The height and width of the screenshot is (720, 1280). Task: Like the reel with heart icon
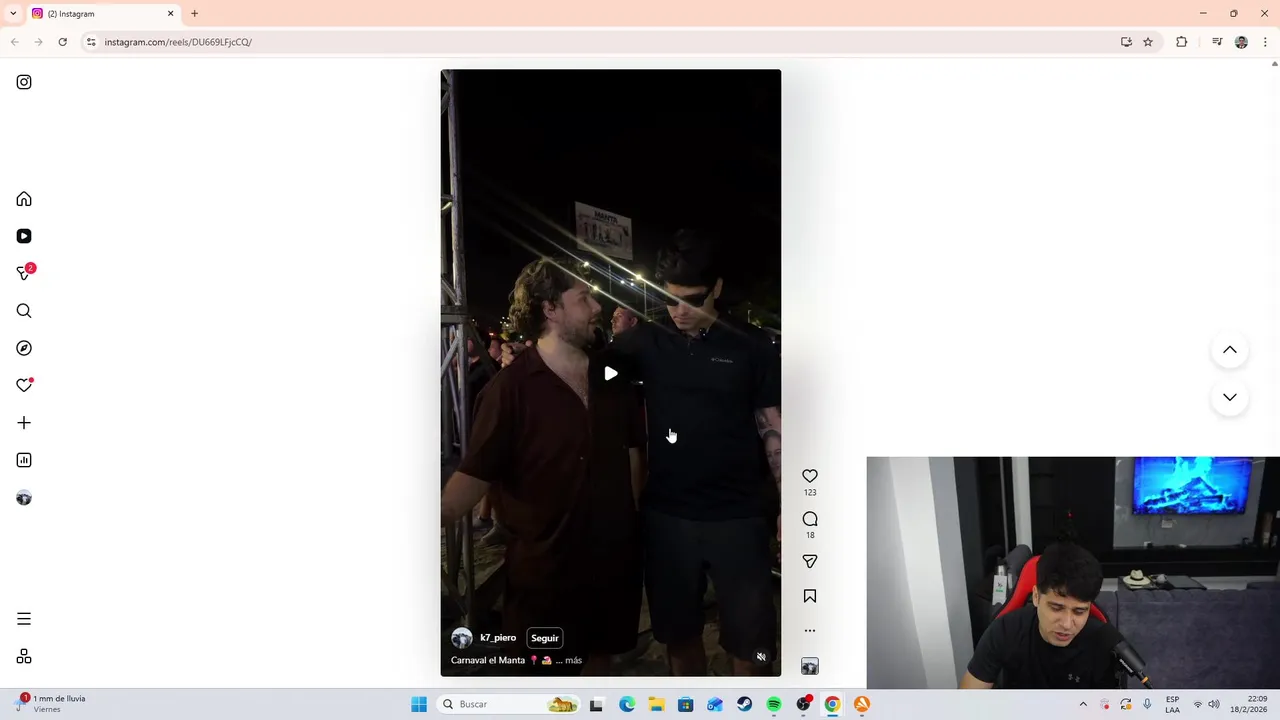click(810, 476)
